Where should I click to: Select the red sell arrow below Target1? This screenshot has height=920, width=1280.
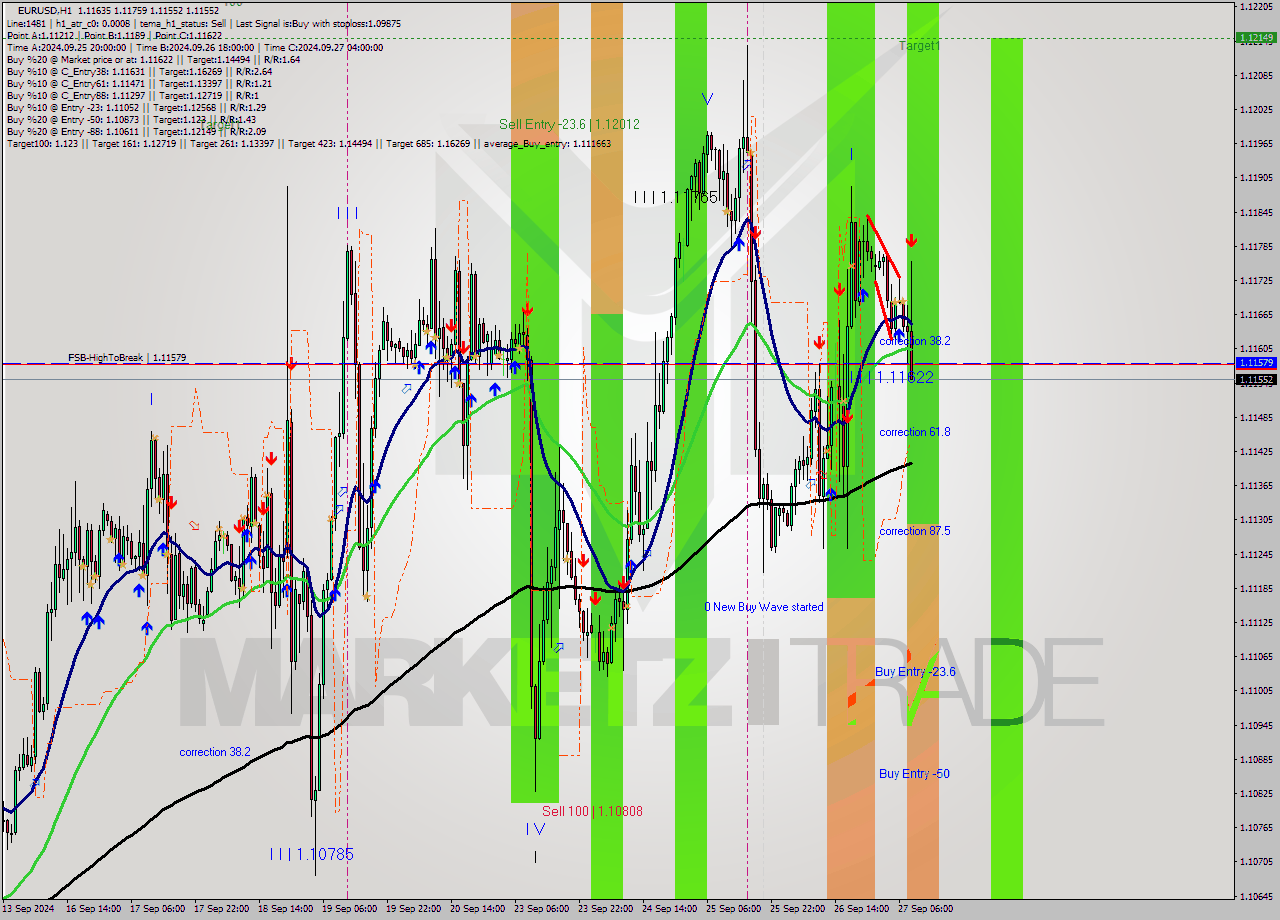tap(911, 240)
